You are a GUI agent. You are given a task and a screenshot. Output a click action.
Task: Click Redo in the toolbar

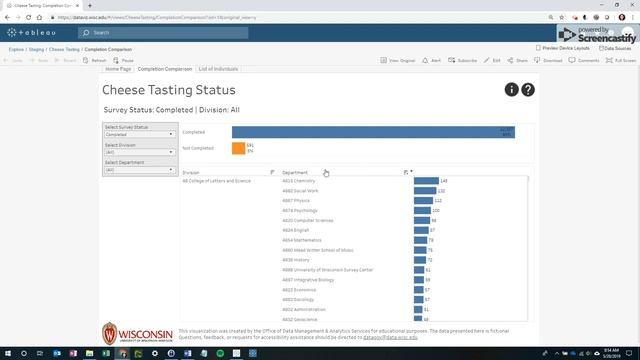[x=38, y=60]
